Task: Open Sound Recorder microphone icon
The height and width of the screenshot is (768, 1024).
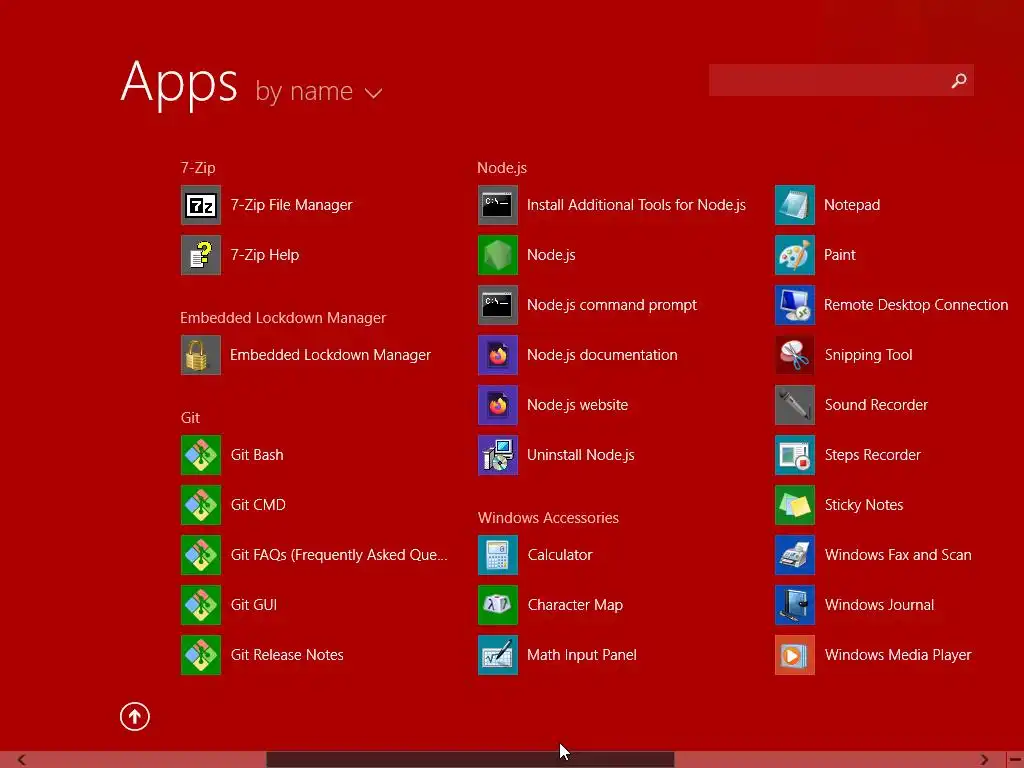Action: 795,405
